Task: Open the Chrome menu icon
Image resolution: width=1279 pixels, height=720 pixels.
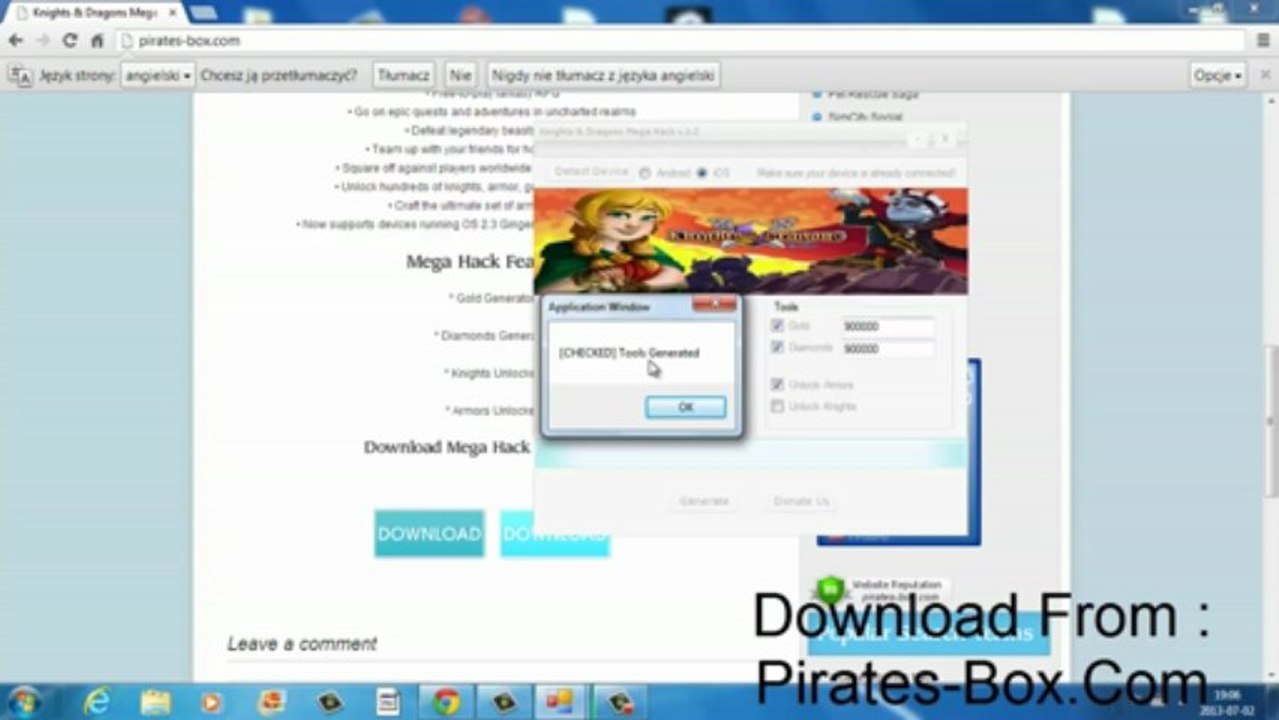Action: point(1264,41)
